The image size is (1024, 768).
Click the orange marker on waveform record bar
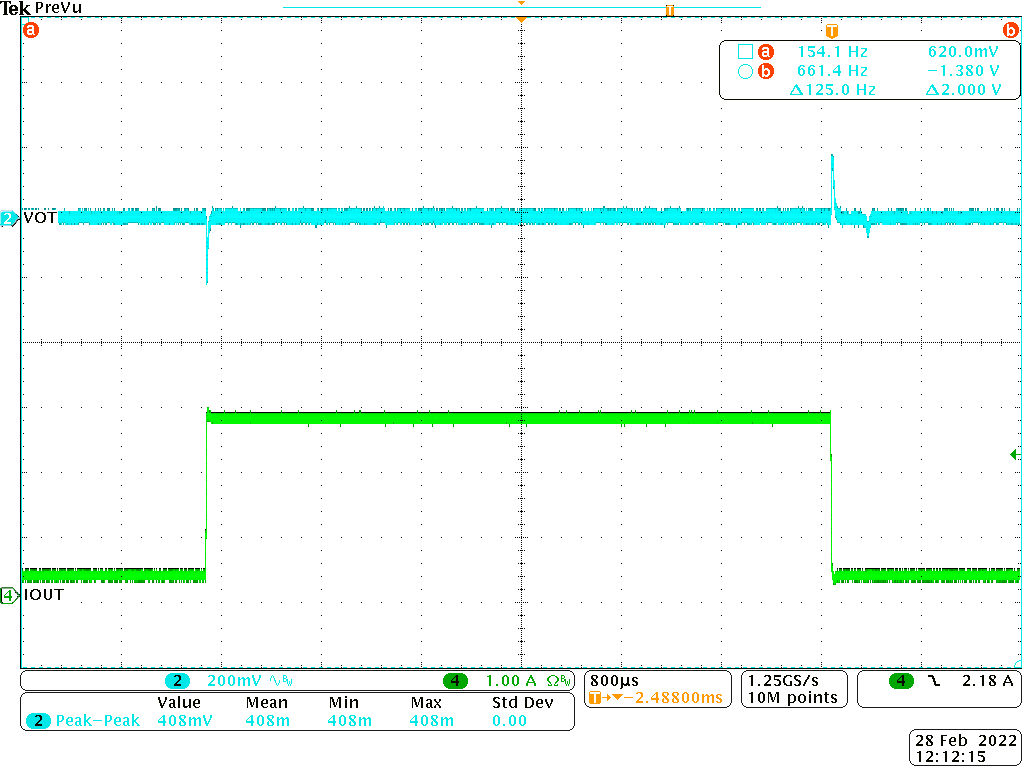pos(670,11)
